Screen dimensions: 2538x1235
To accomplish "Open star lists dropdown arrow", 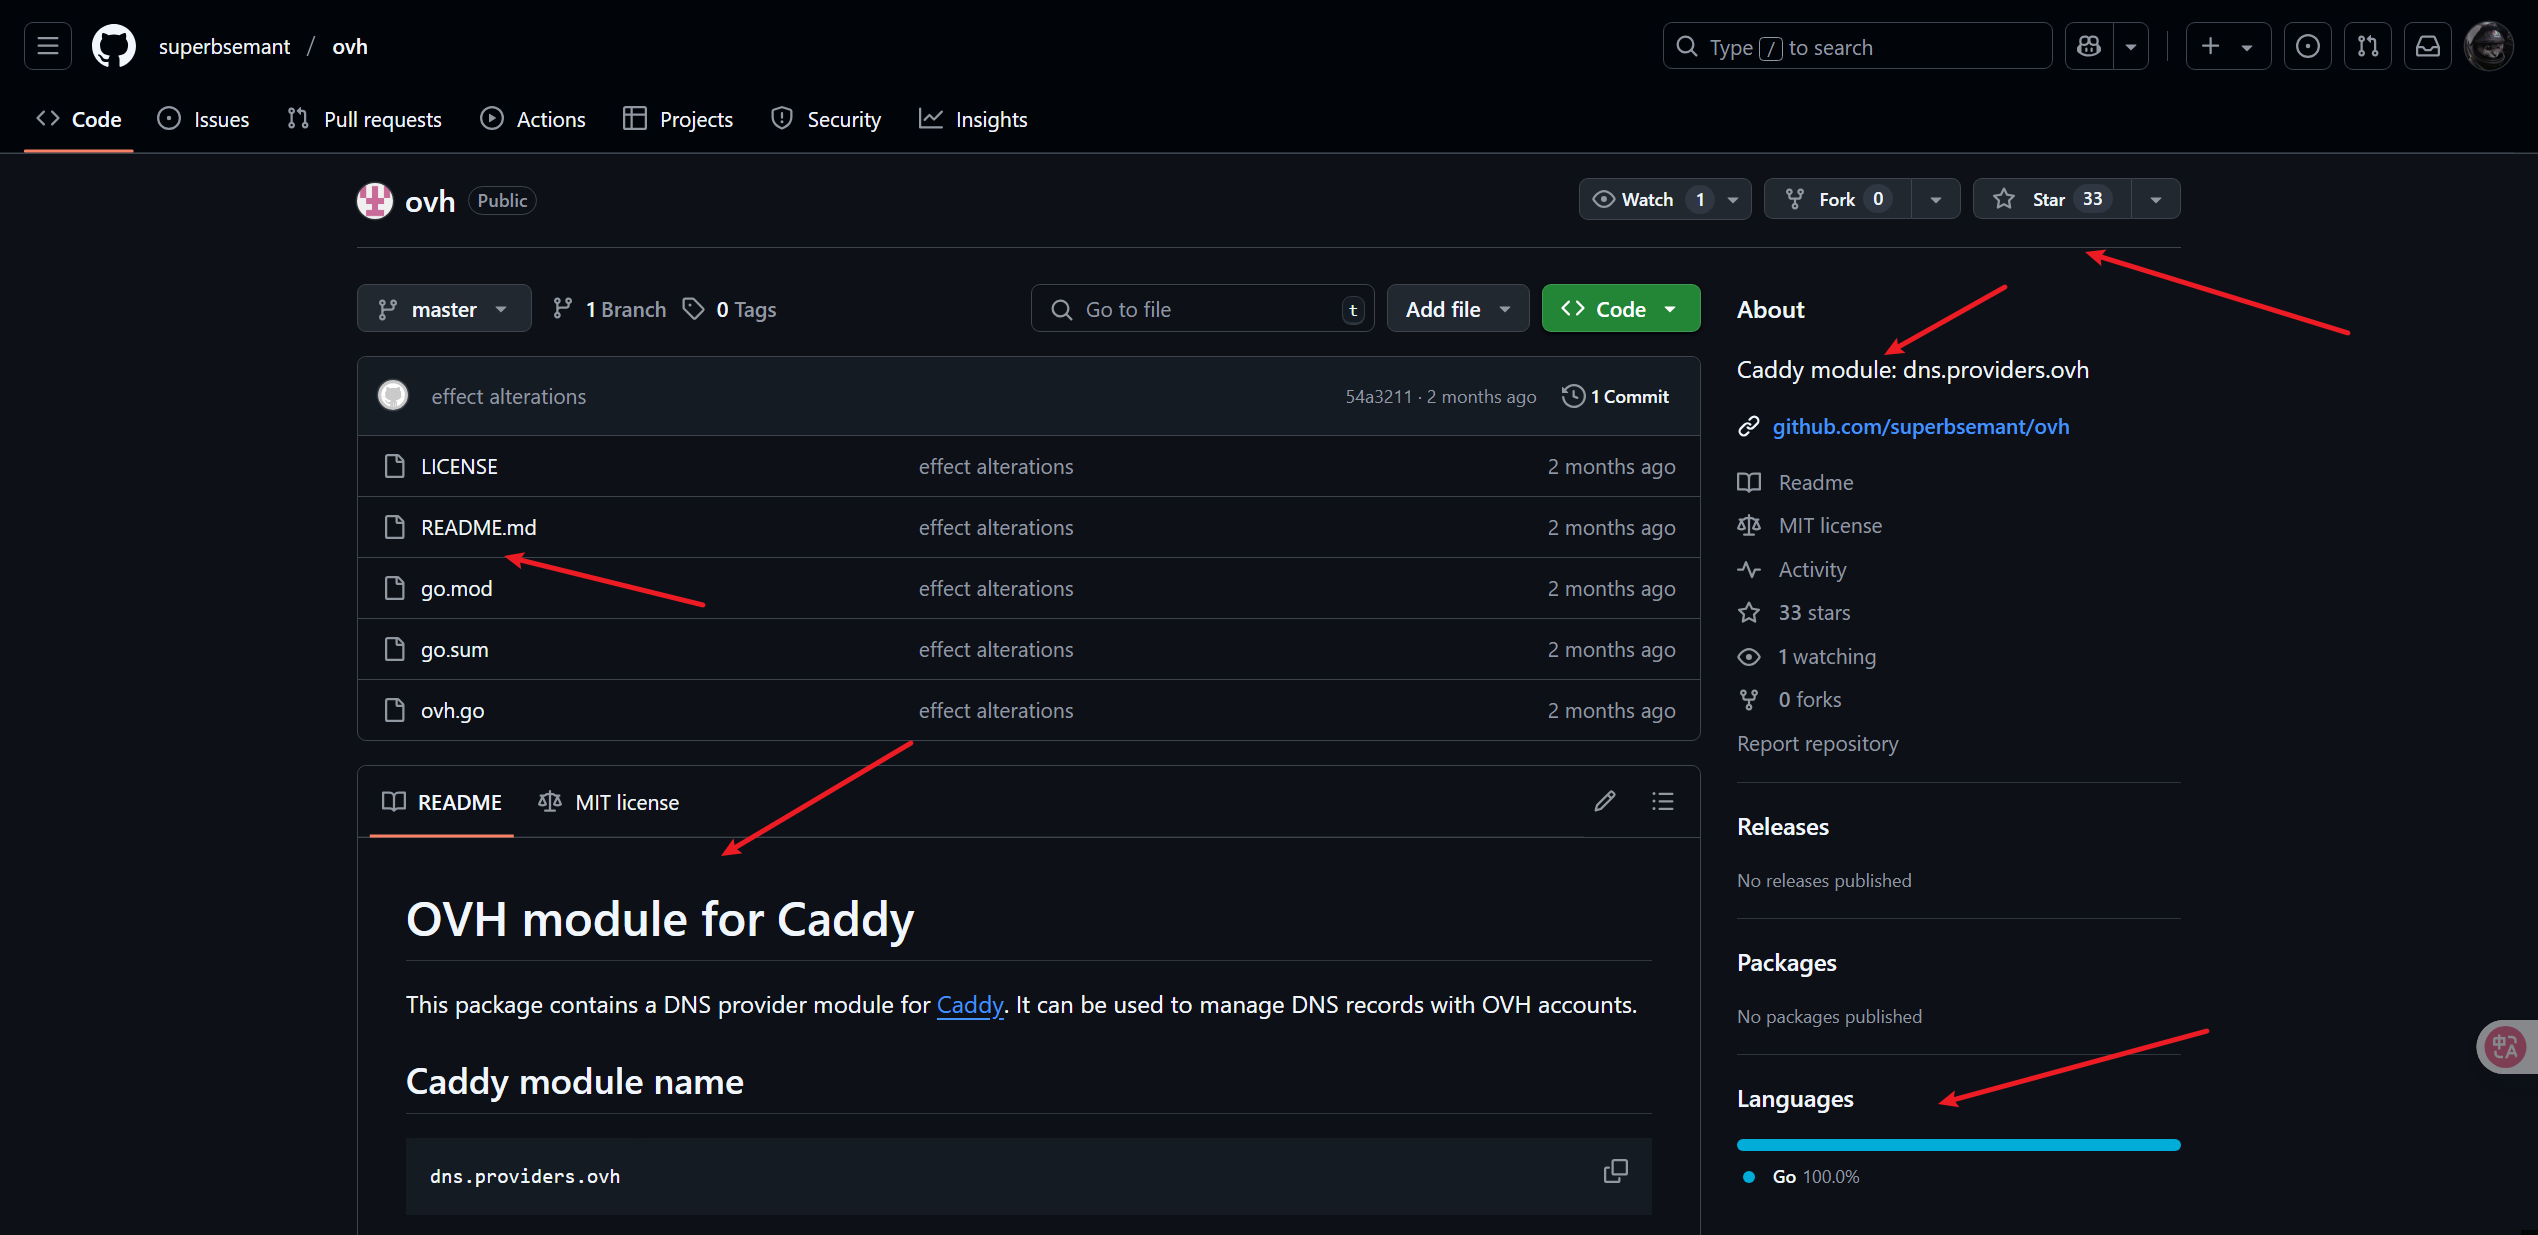I will click(2156, 199).
